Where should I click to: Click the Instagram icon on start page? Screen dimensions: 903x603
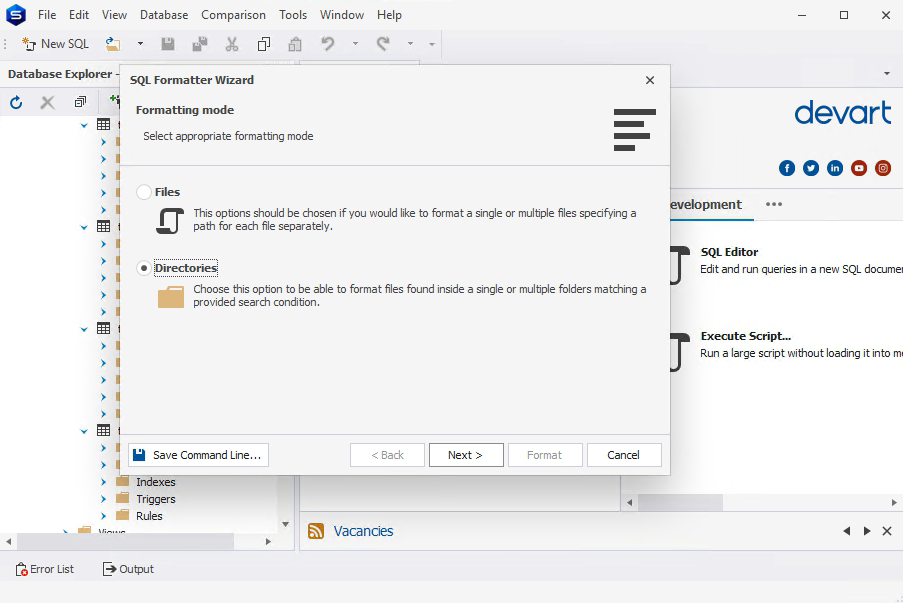pos(883,168)
